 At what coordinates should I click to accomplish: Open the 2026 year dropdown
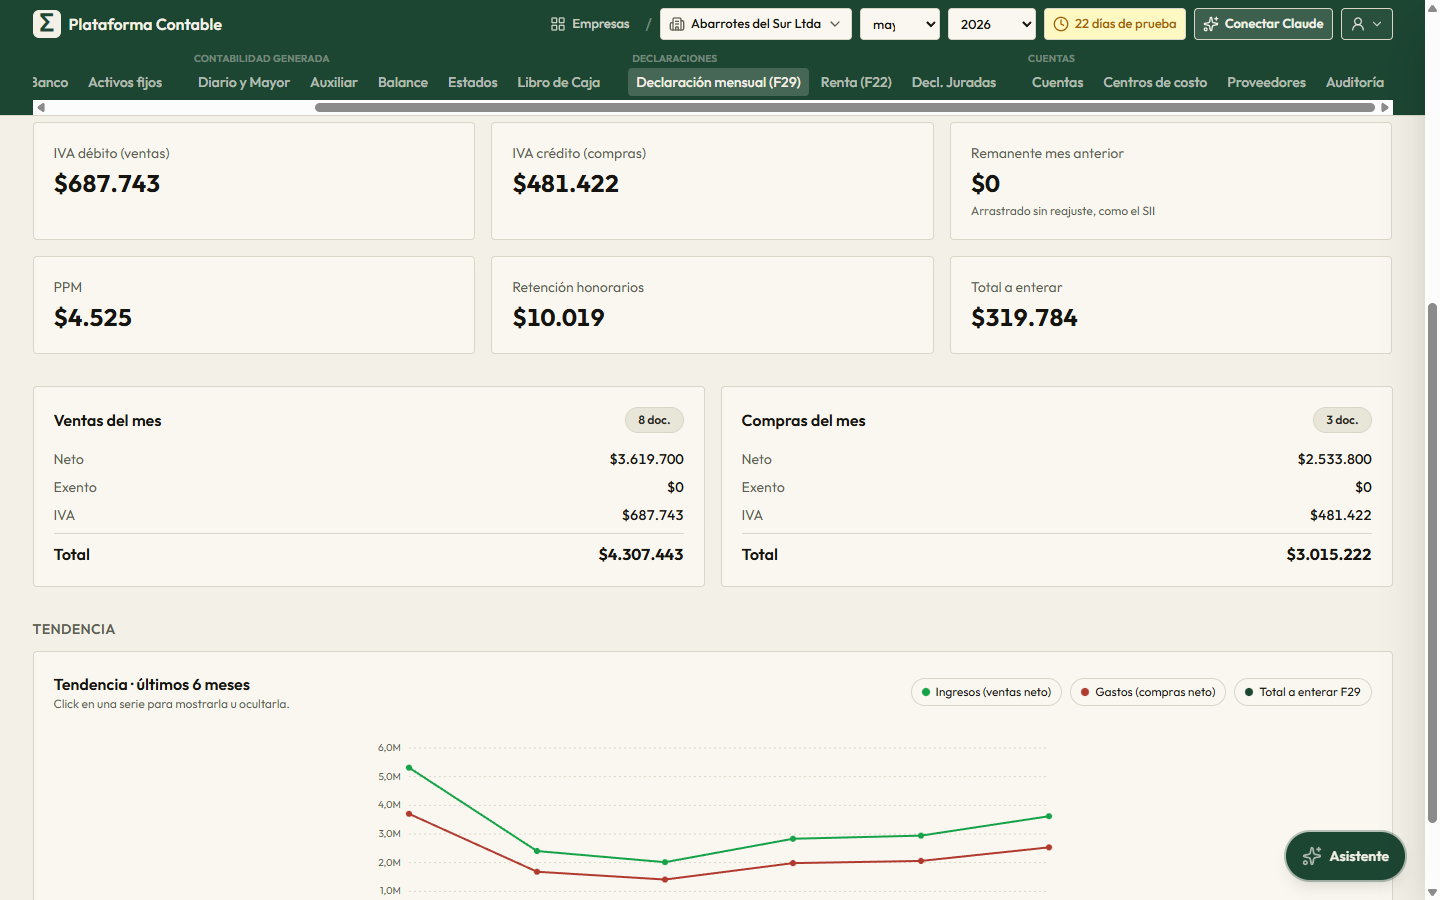(992, 24)
